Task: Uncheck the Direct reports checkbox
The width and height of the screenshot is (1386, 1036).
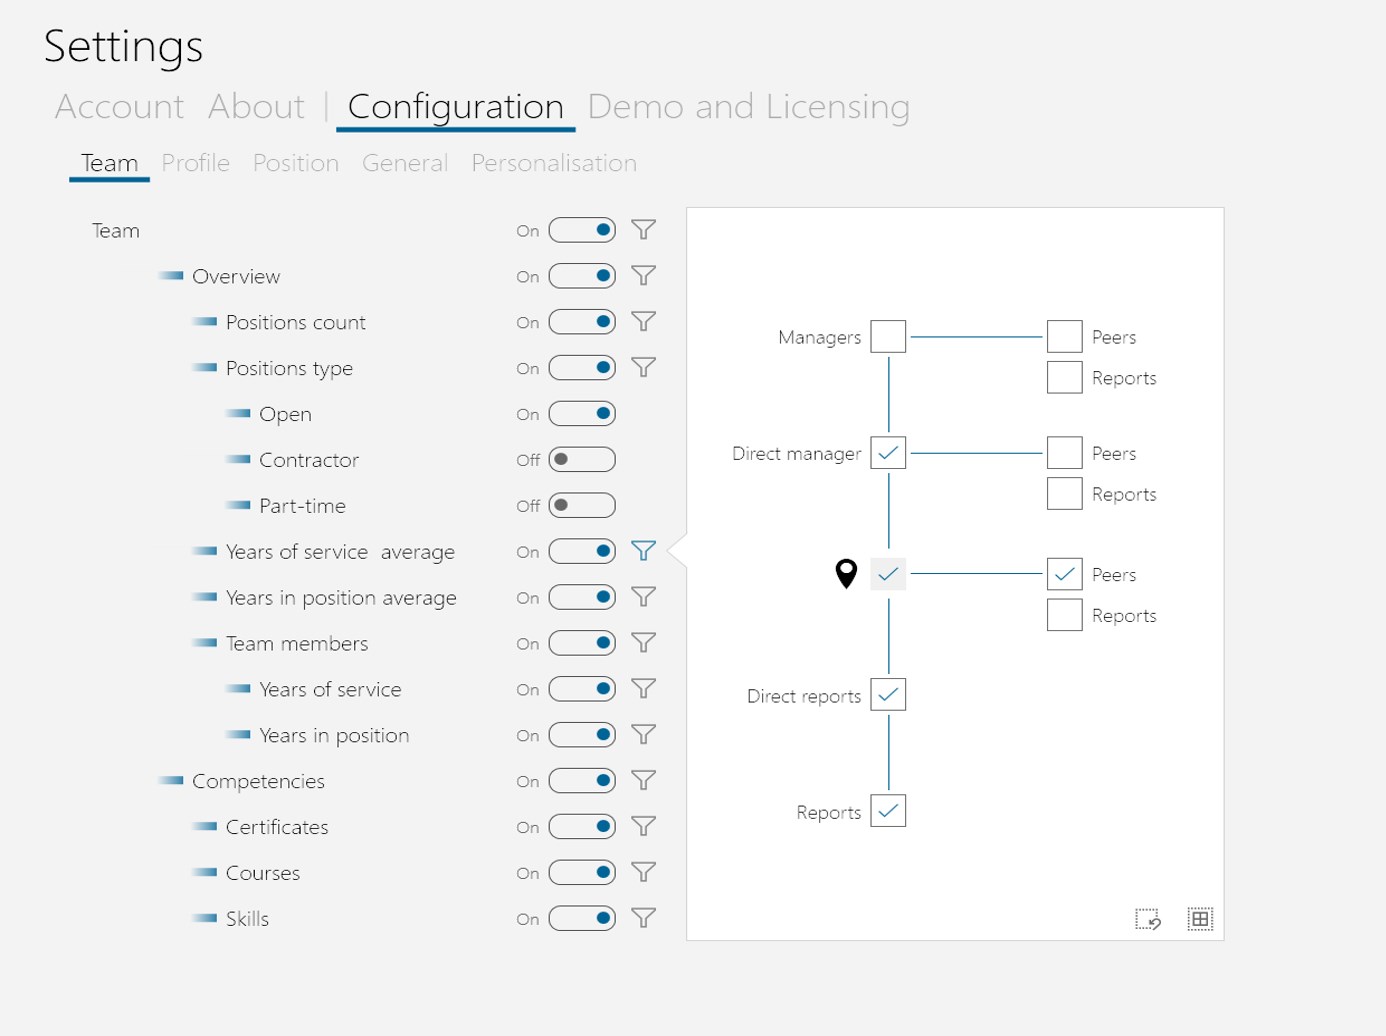Action: pos(888,695)
